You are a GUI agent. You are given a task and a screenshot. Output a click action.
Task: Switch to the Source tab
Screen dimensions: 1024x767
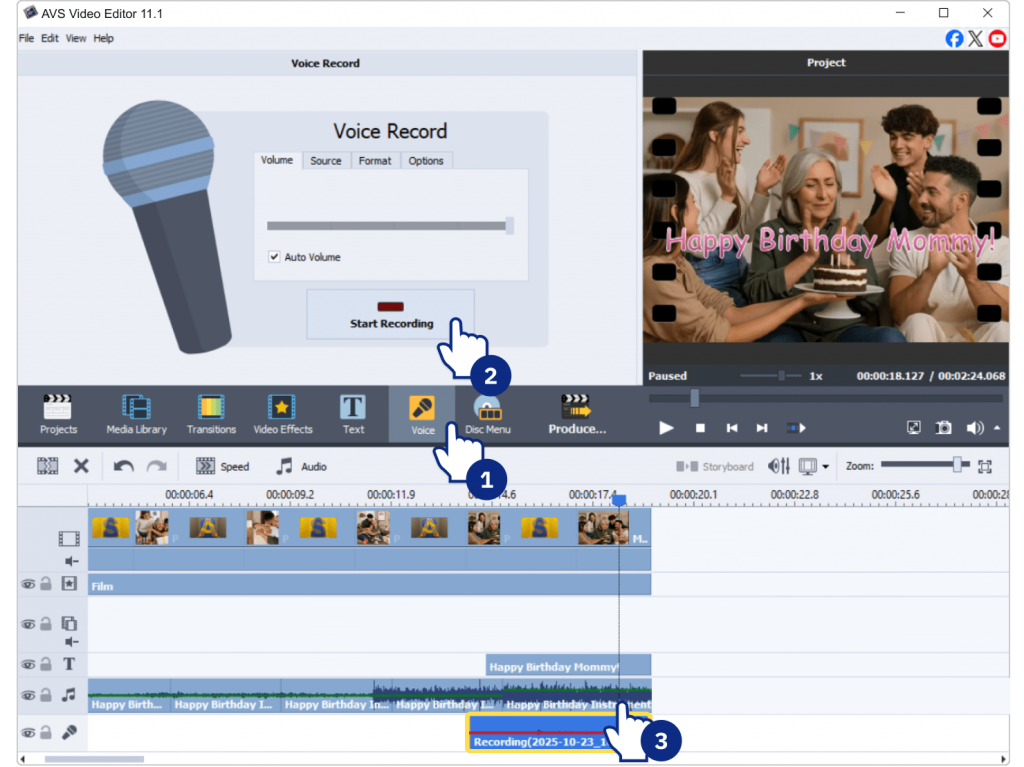pos(325,160)
